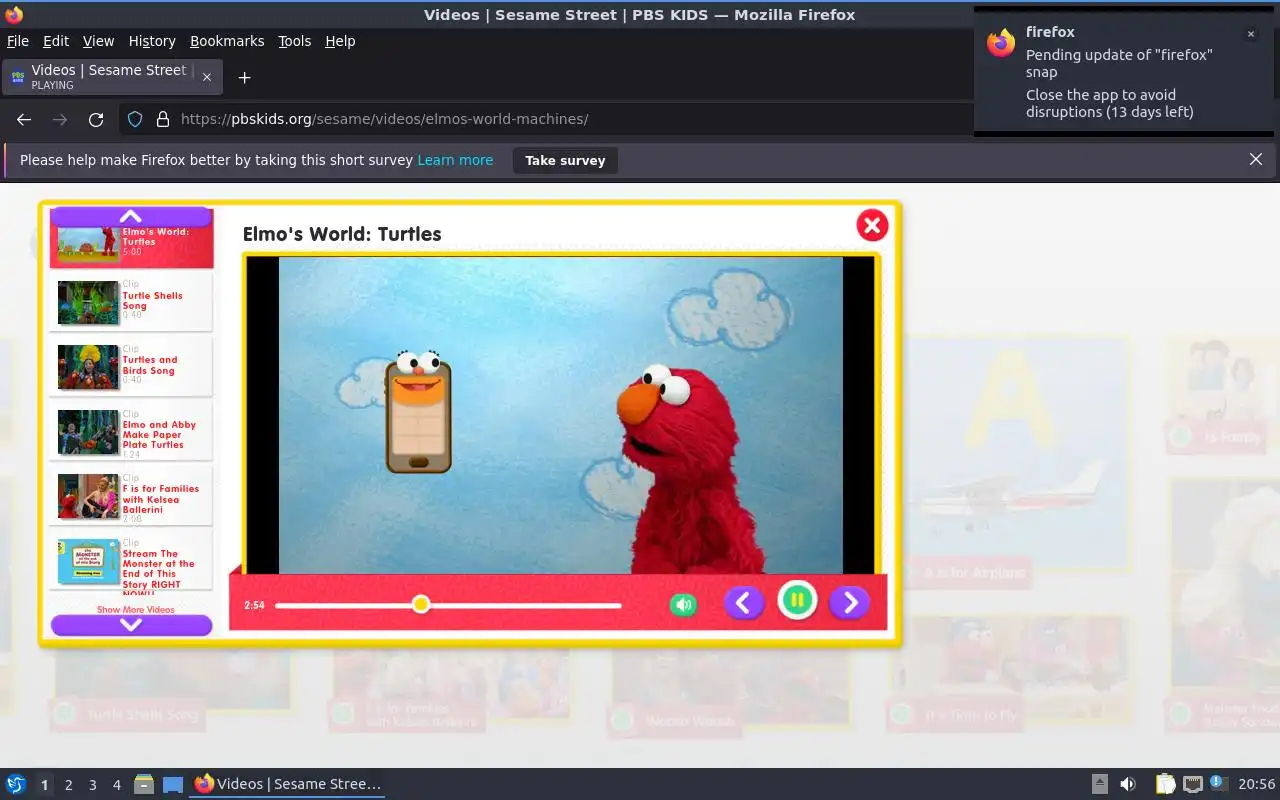Image resolution: width=1280 pixels, height=800 pixels.
Task: Click the clipboard tray icon
Action: tap(1165, 784)
